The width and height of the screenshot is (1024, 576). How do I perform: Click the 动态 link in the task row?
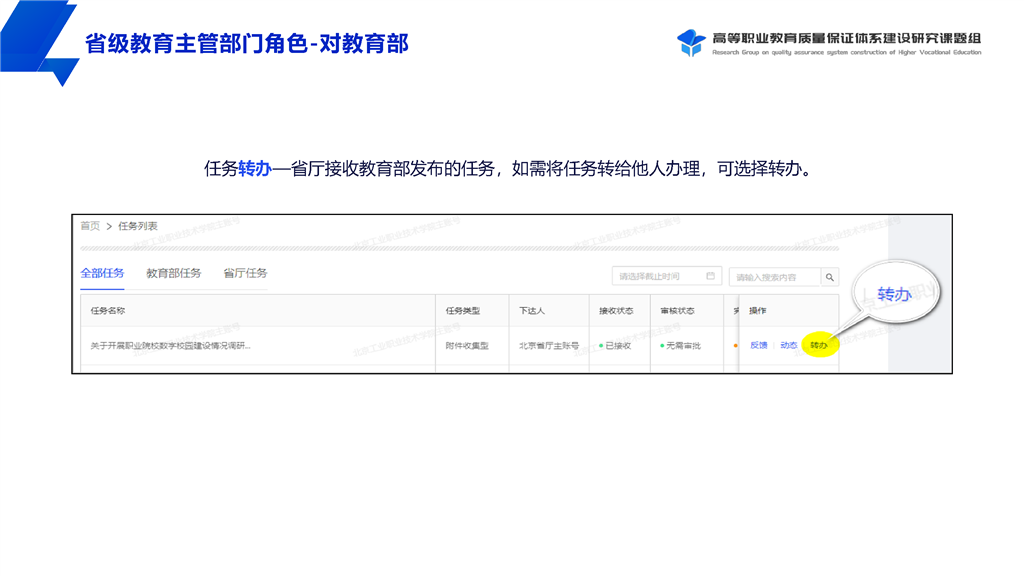pyautogui.click(x=788, y=345)
